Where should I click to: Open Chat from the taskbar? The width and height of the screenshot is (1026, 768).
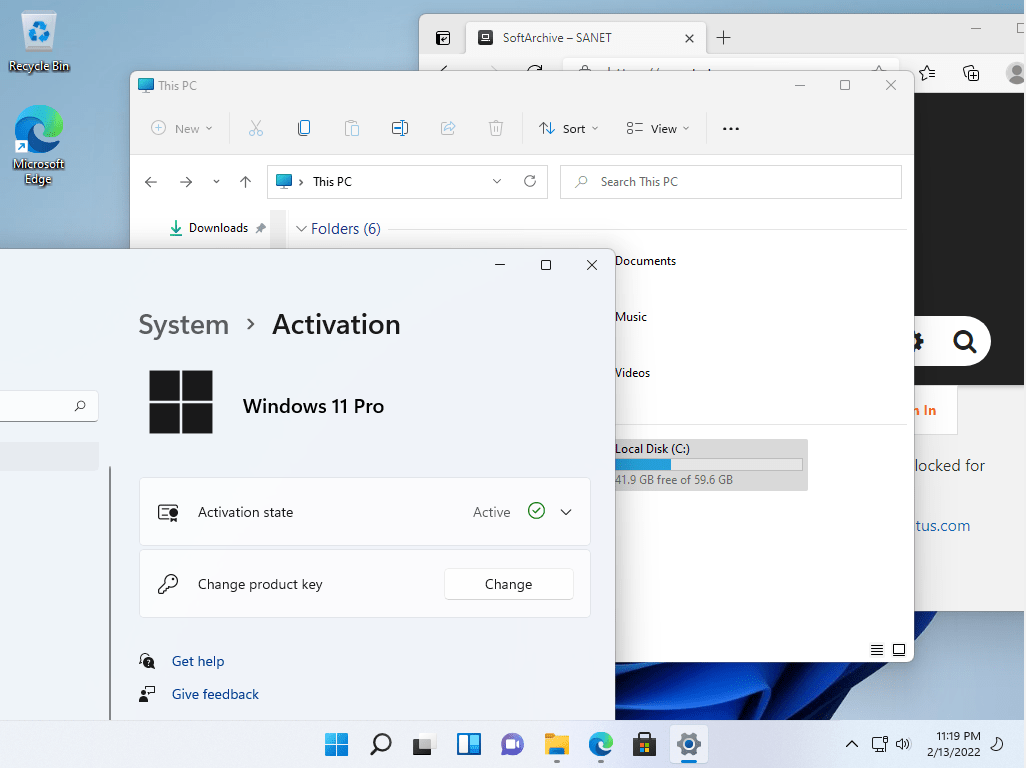click(512, 744)
